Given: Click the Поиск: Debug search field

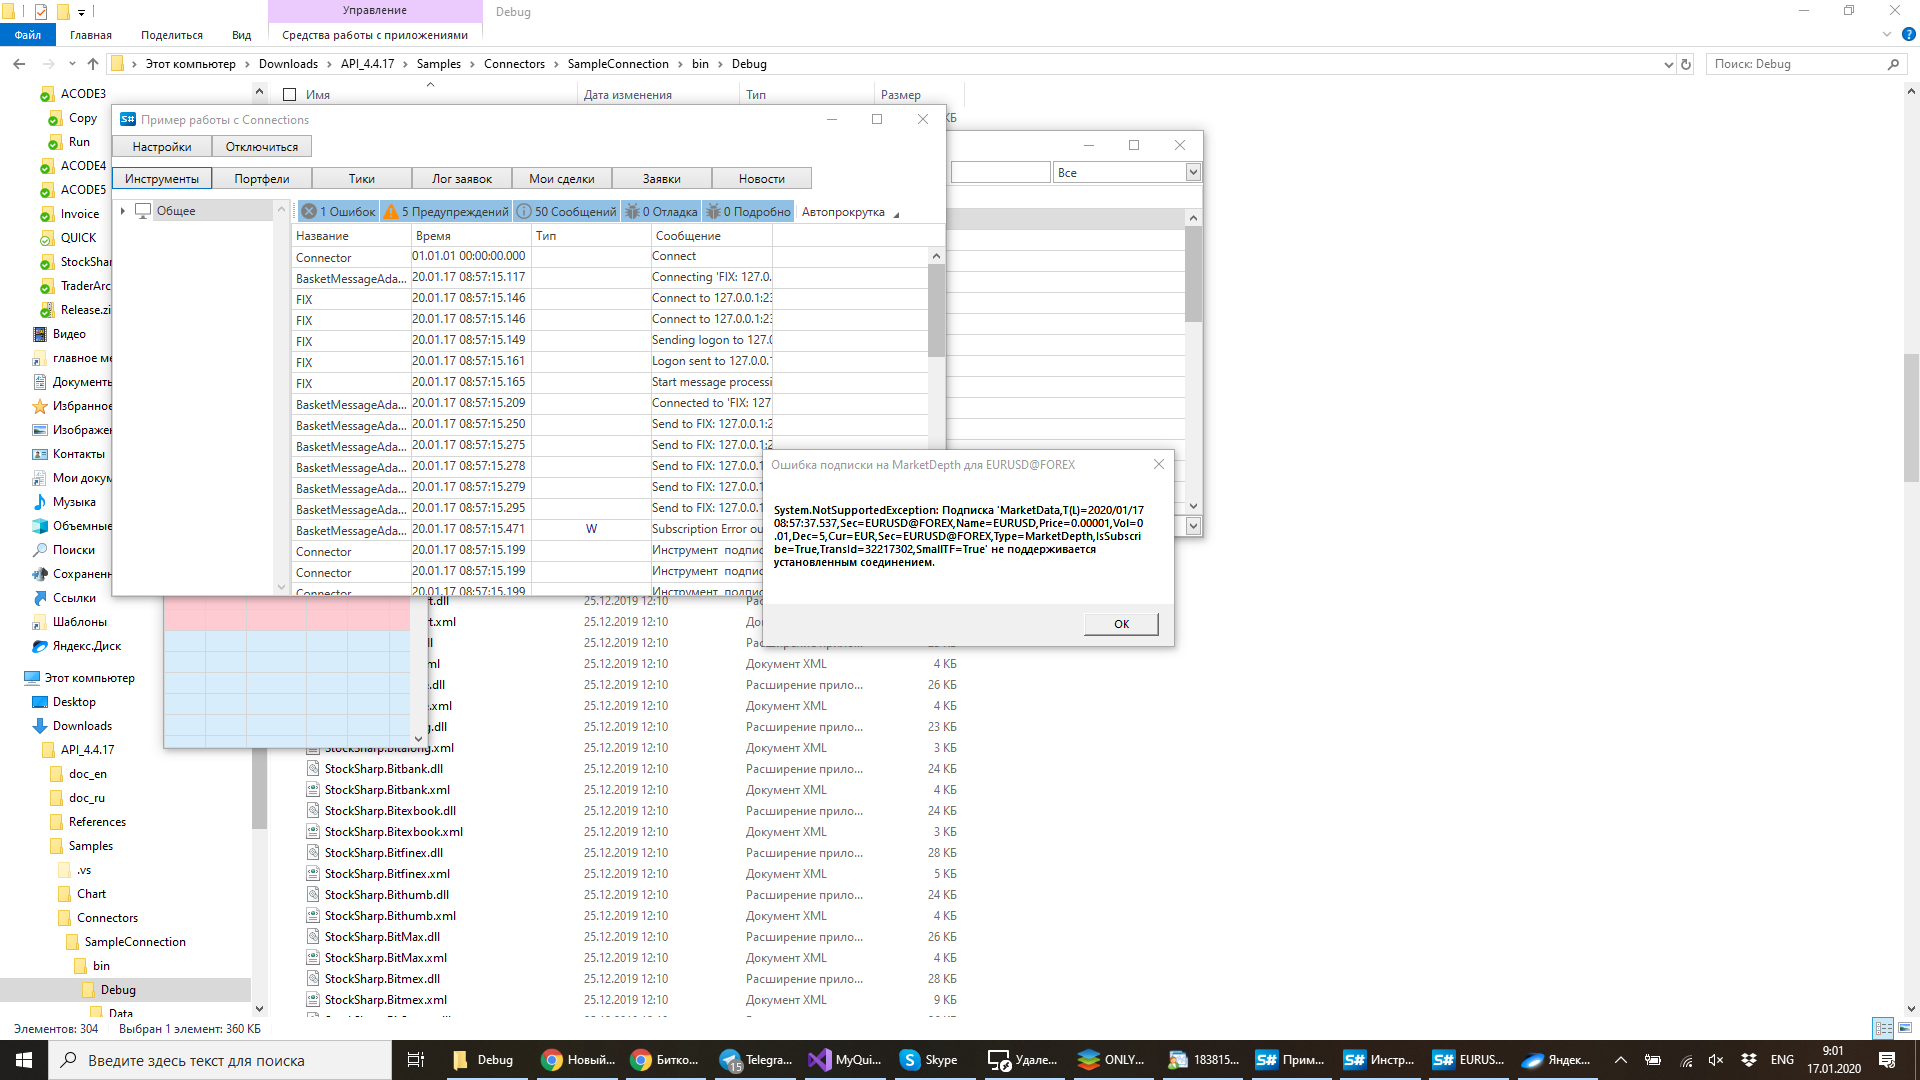Looking at the screenshot, I should click(x=1805, y=64).
